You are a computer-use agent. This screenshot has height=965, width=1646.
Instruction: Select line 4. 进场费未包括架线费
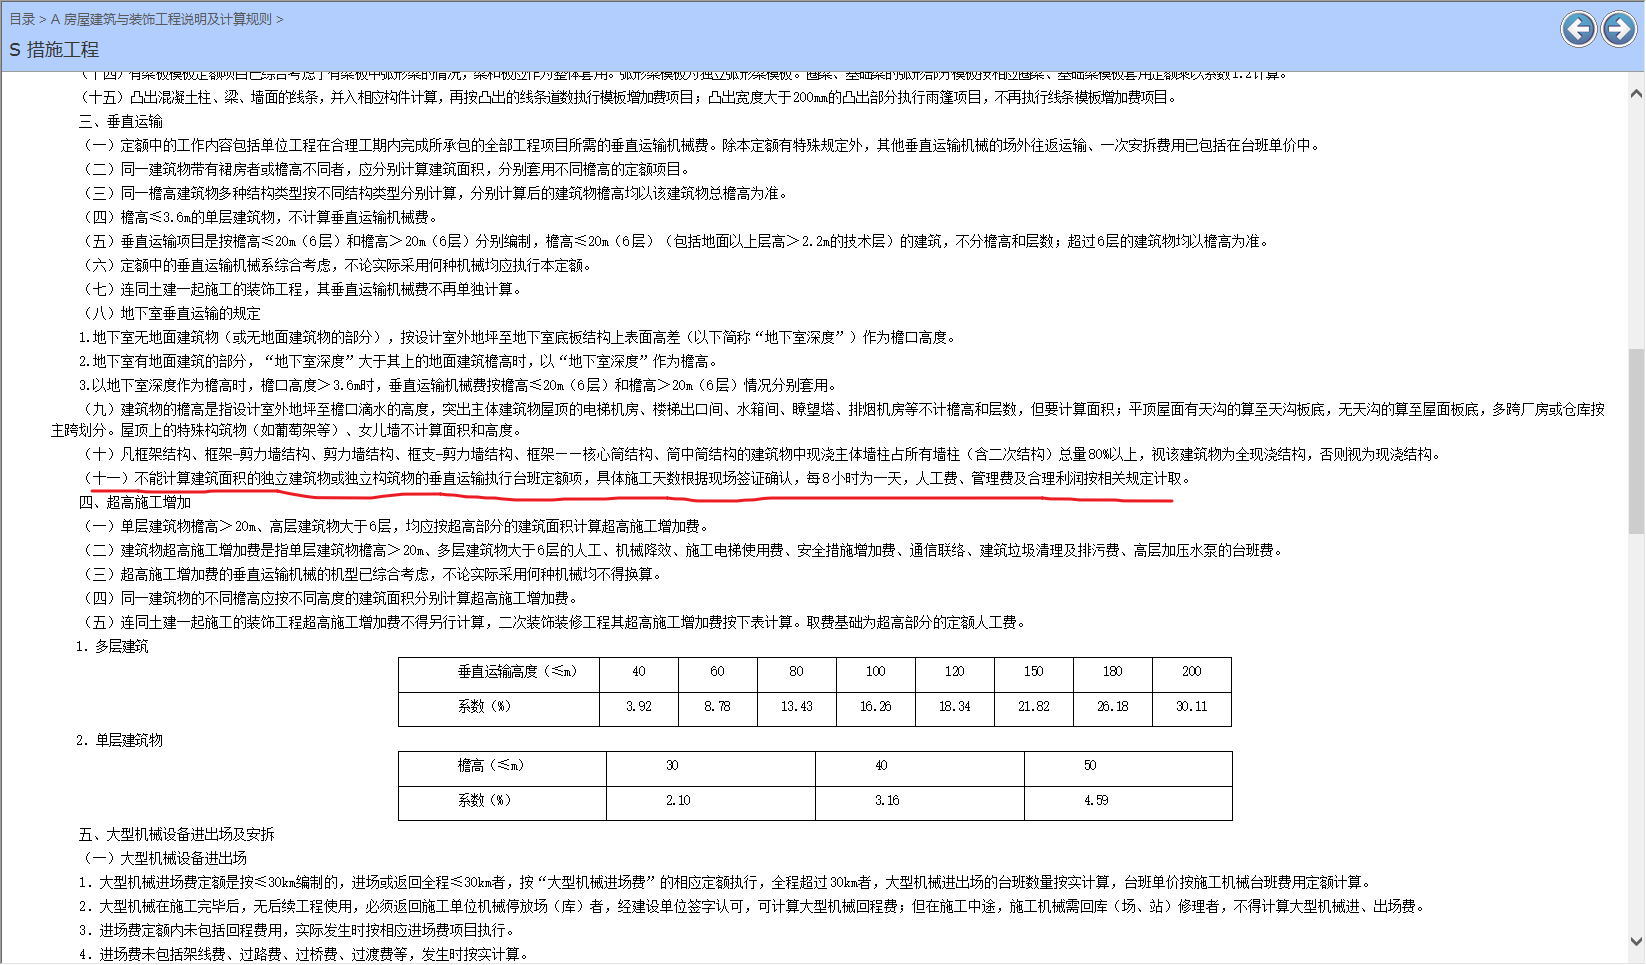pos(303,954)
